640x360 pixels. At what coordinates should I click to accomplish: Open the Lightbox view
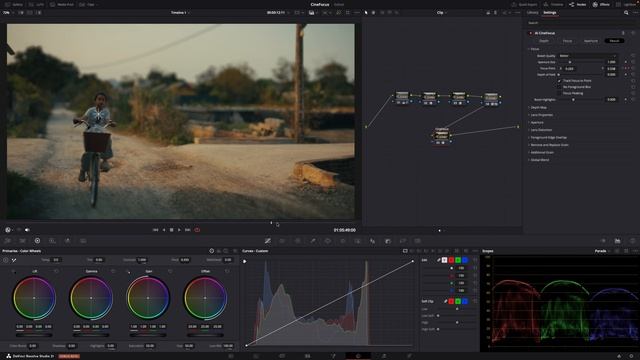tap(627, 4)
